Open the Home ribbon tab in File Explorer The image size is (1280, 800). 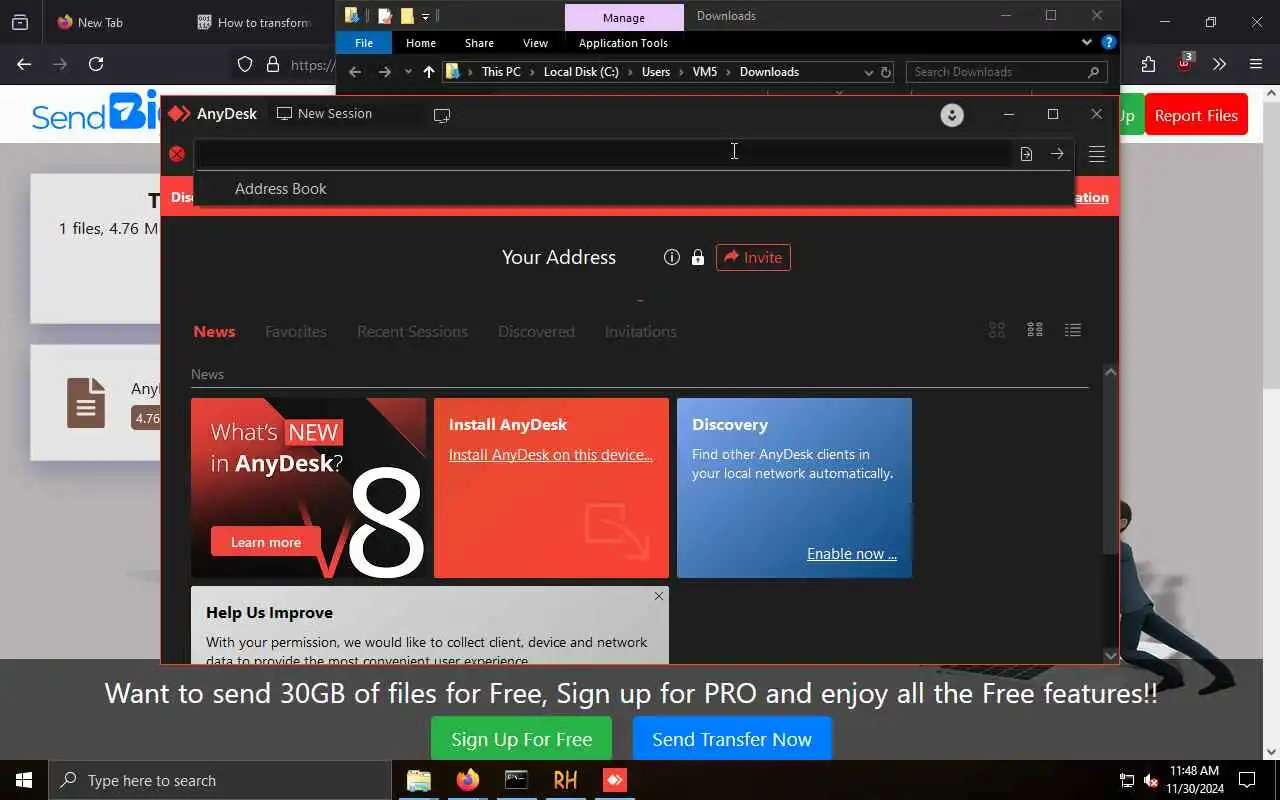421,43
